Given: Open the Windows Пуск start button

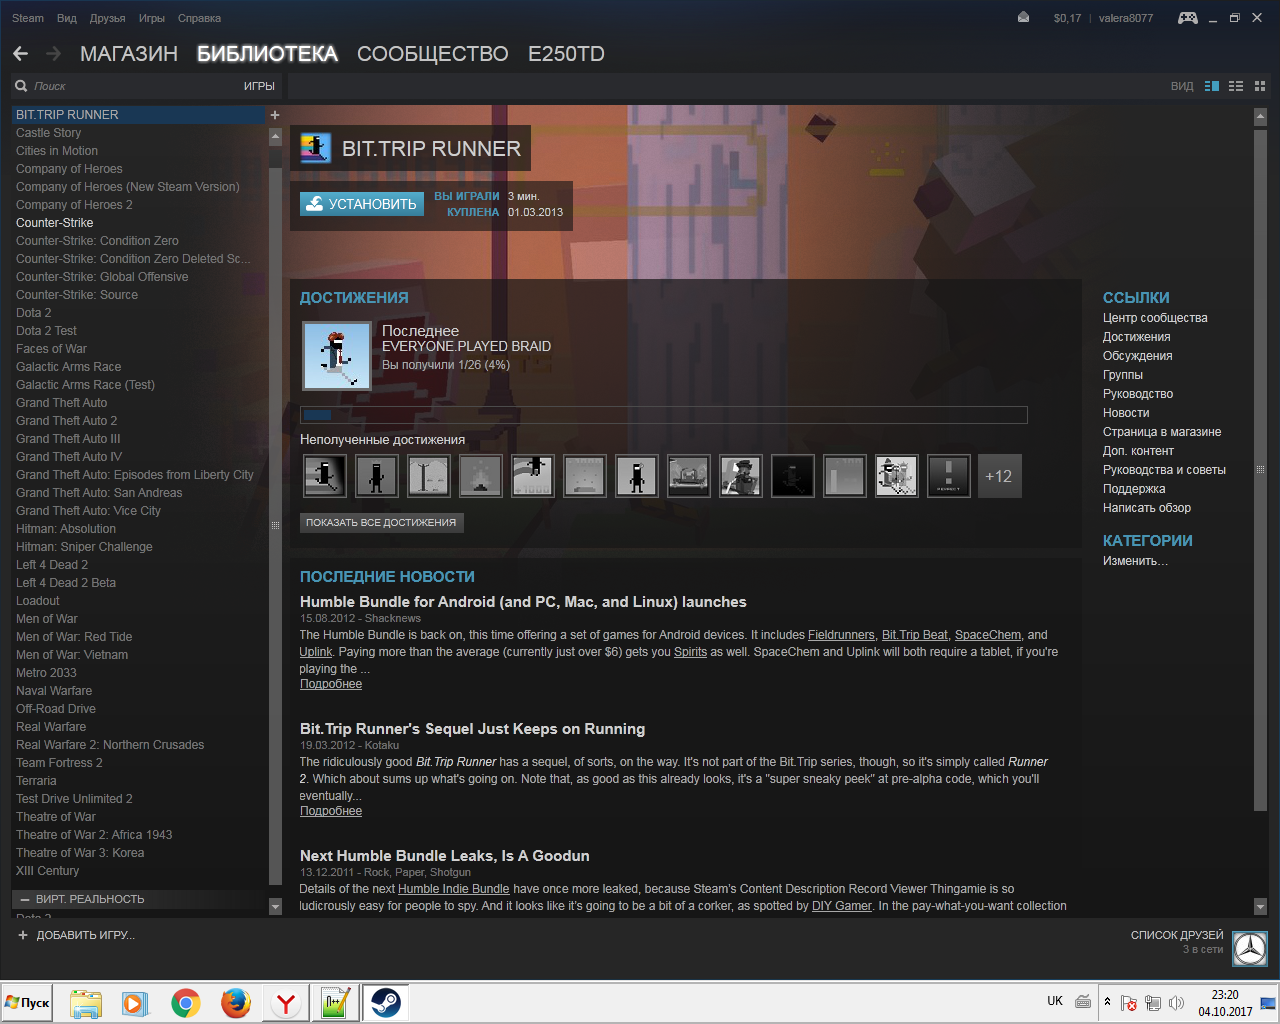Looking at the screenshot, I should [x=27, y=1003].
